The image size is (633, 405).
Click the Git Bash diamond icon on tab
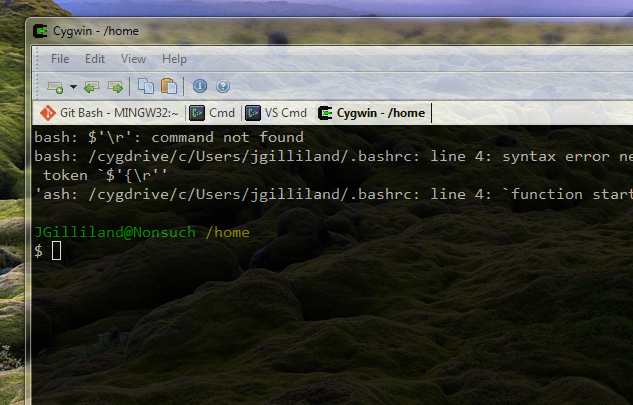point(48,113)
